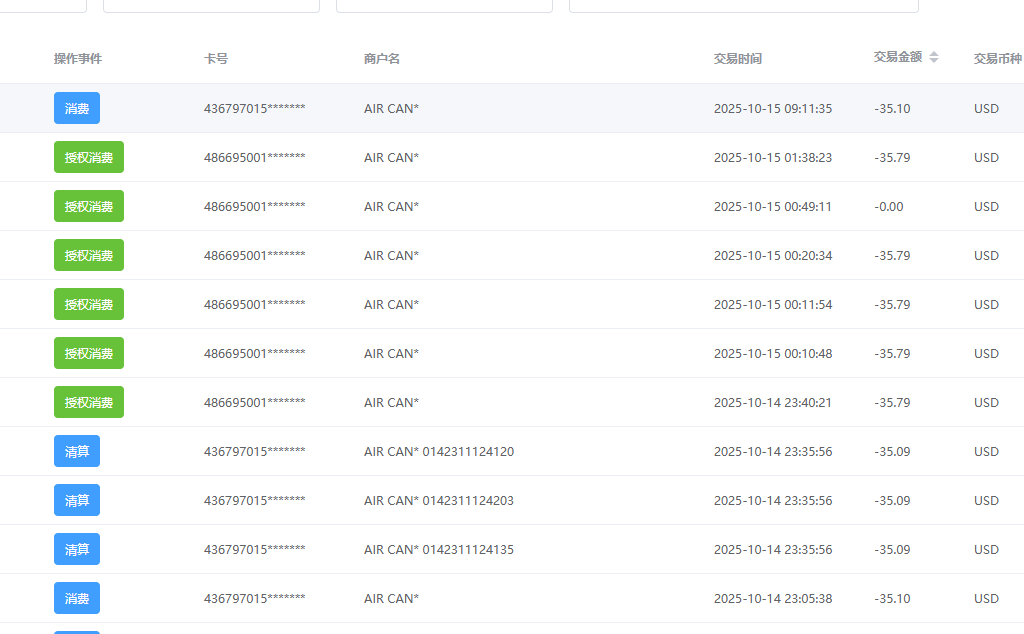Click the 消费 tag in the 23:05:38 row

click(x=77, y=598)
